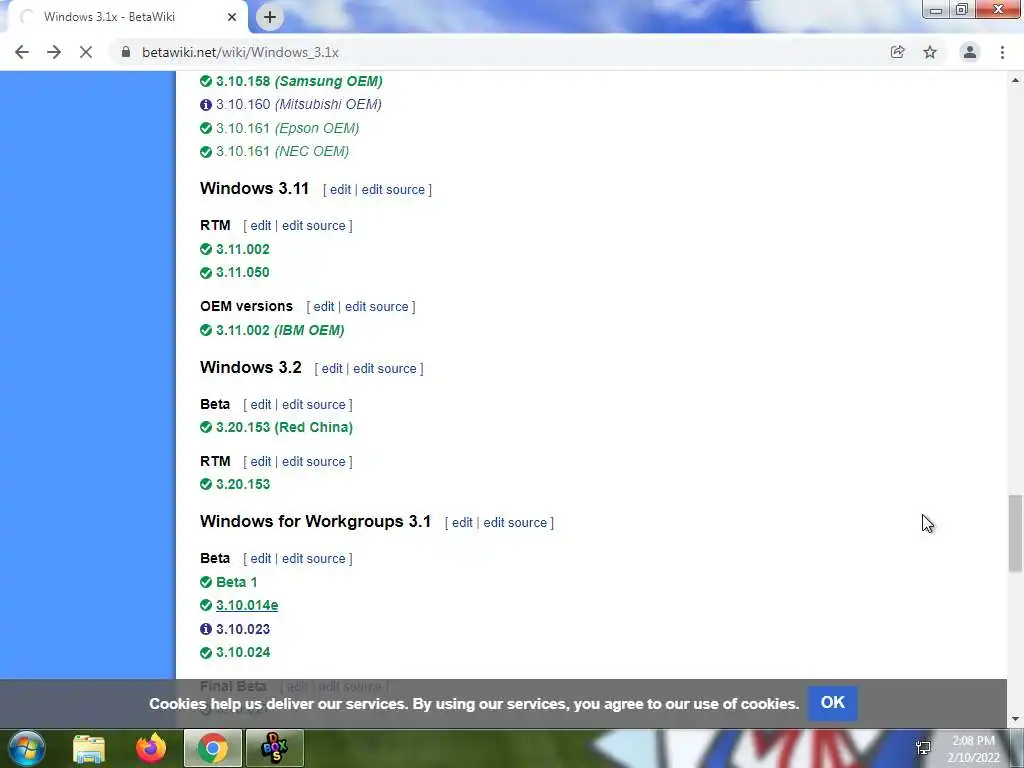This screenshot has width=1024, height=768.
Task: Open 3.10.161 Epson OEM build
Action: [287, 128]
